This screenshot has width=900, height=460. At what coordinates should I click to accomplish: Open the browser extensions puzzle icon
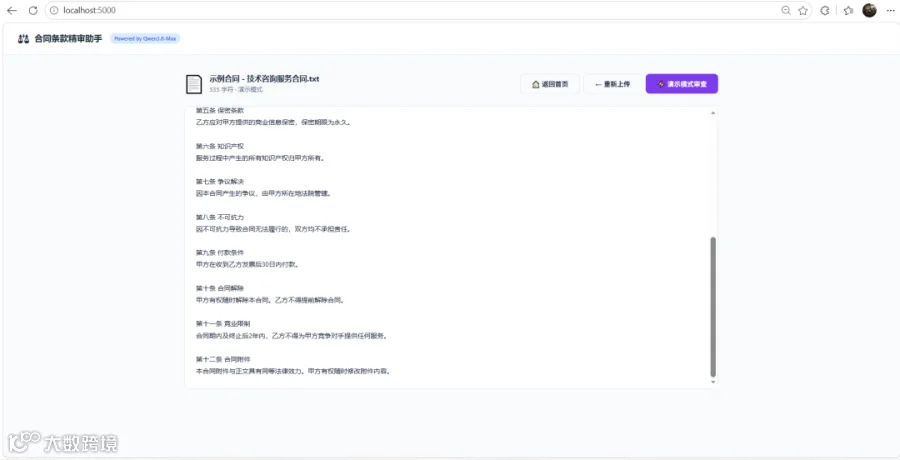point(825,10)
